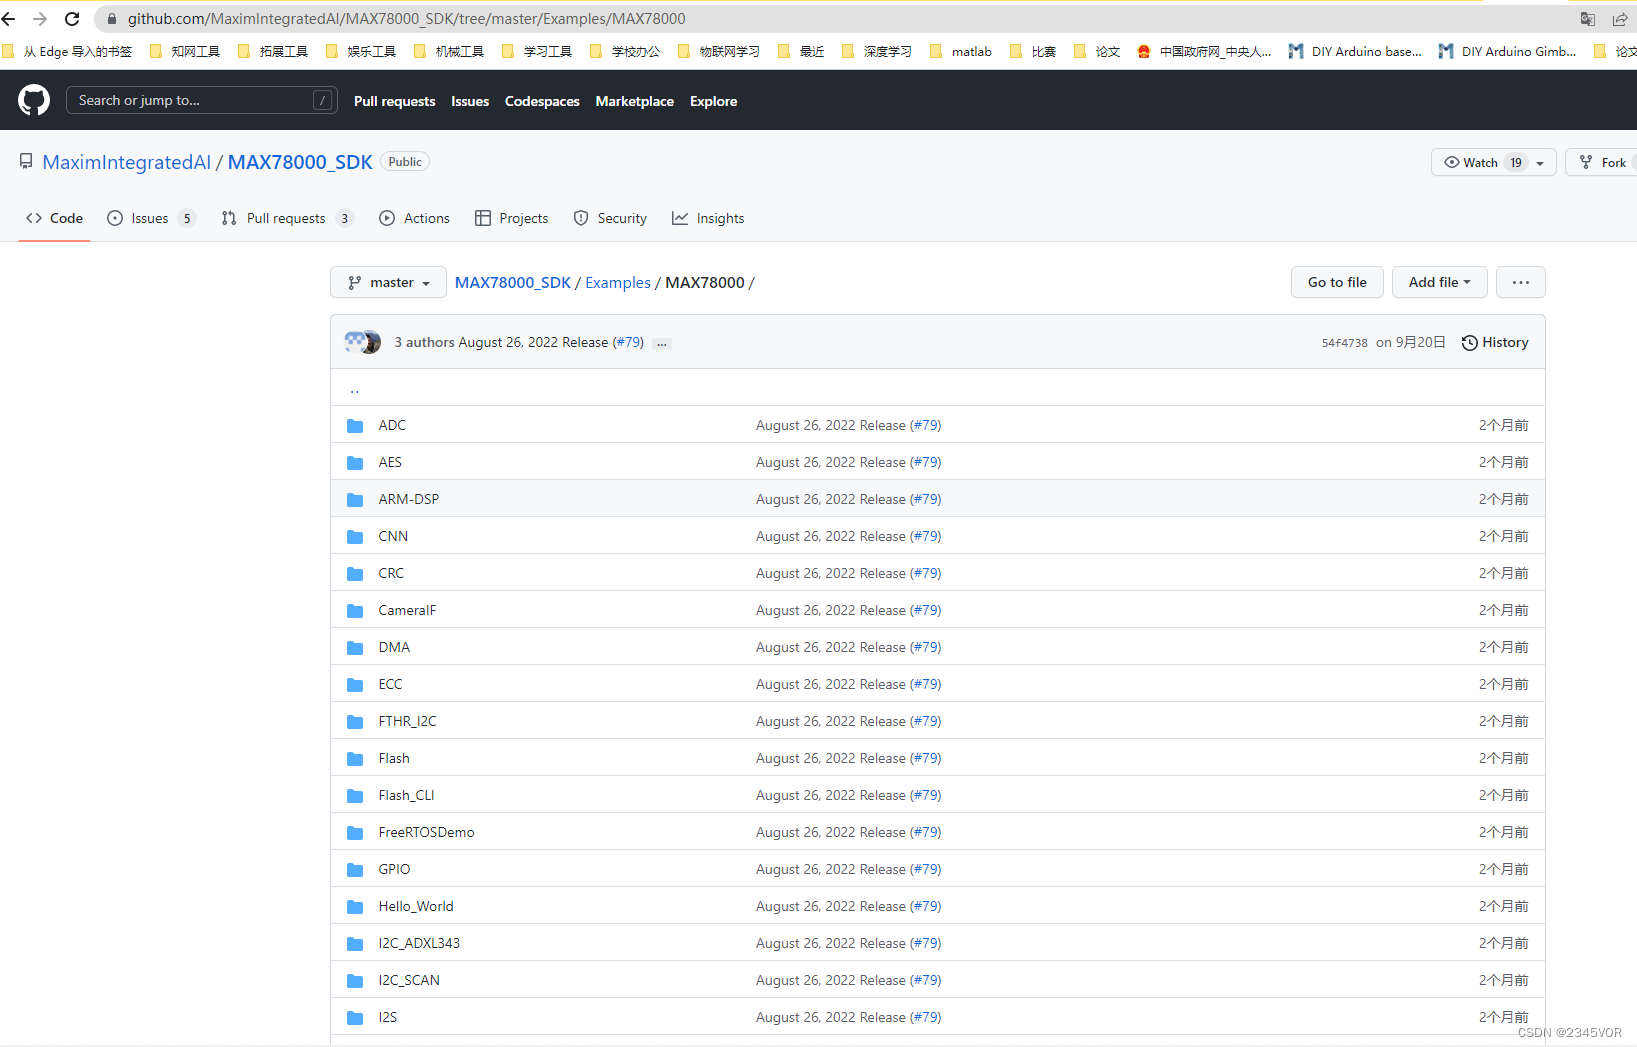This screenshot has width=1637, height=1047.
Task: Open the I2C_ADXL343 folder
Action: click(x=419, y=943)
